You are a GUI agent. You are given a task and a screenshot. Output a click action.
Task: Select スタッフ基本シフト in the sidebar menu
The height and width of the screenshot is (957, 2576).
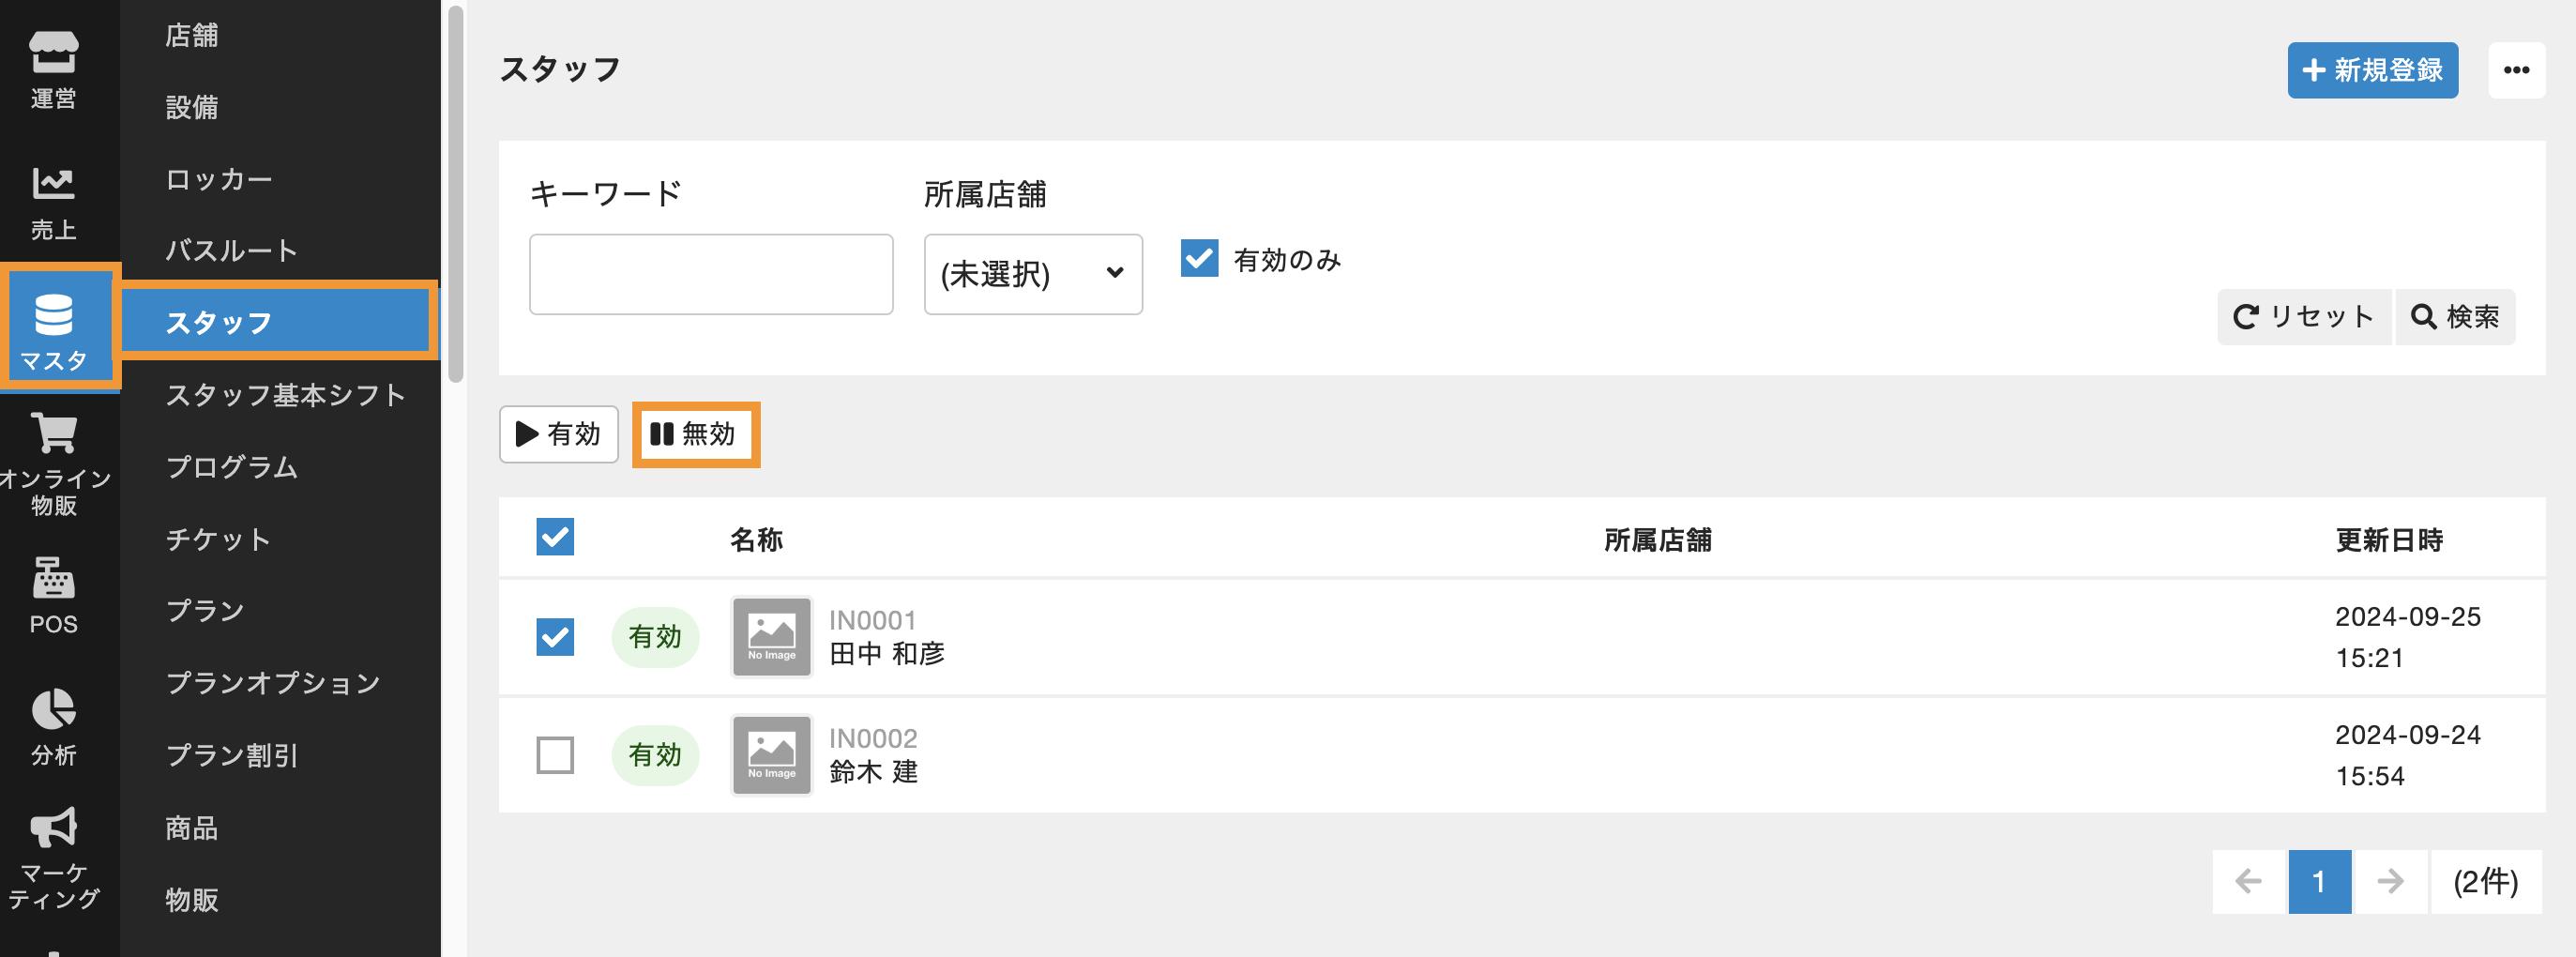pyautogui.click(x=285, y=395)
